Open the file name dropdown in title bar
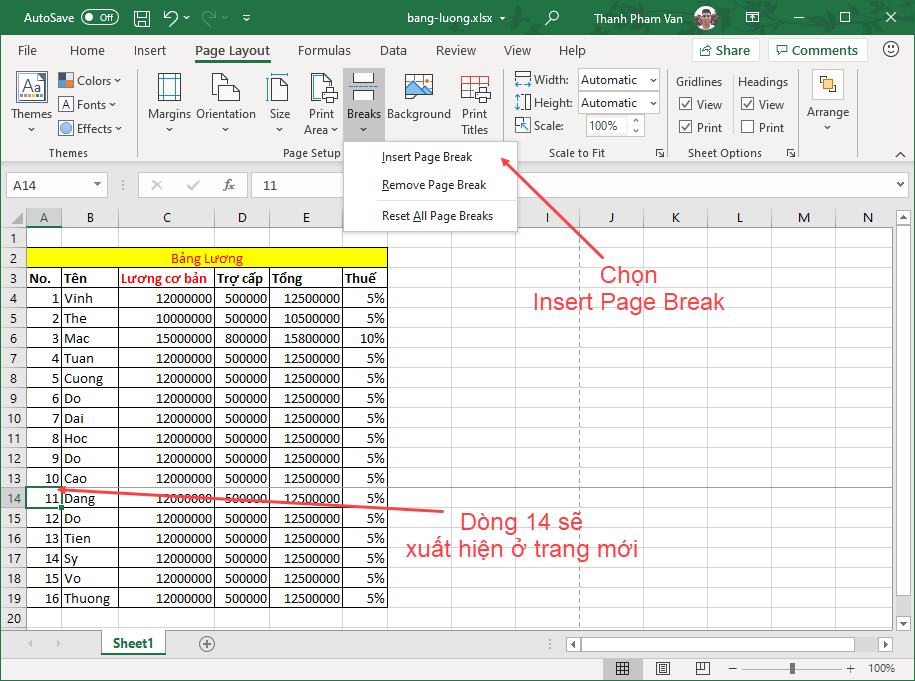This screenshot has width=915, height=681. point(502,18)
